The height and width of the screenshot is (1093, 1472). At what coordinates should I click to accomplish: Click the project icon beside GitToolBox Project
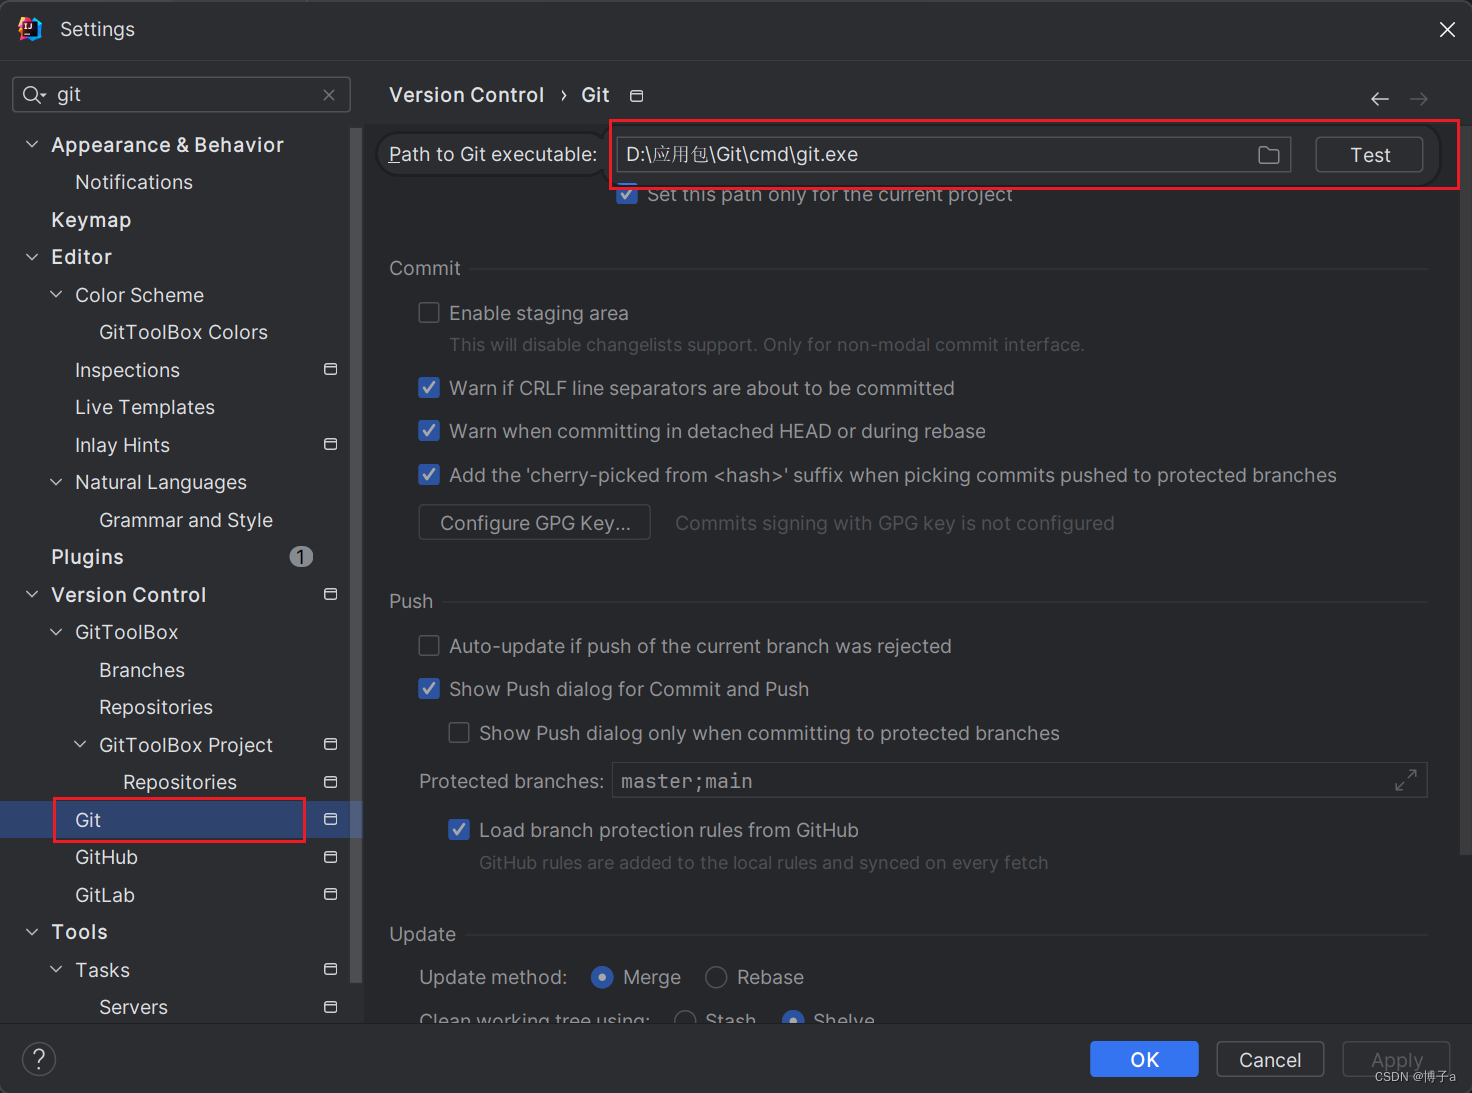(x=330, y=744)
